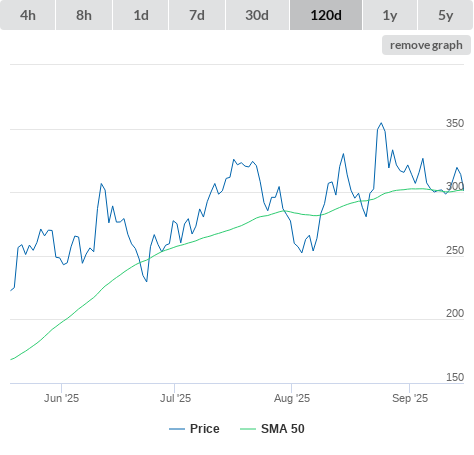Select the 4h time range tab
474x455 pixels.
(x=28, y=15)
